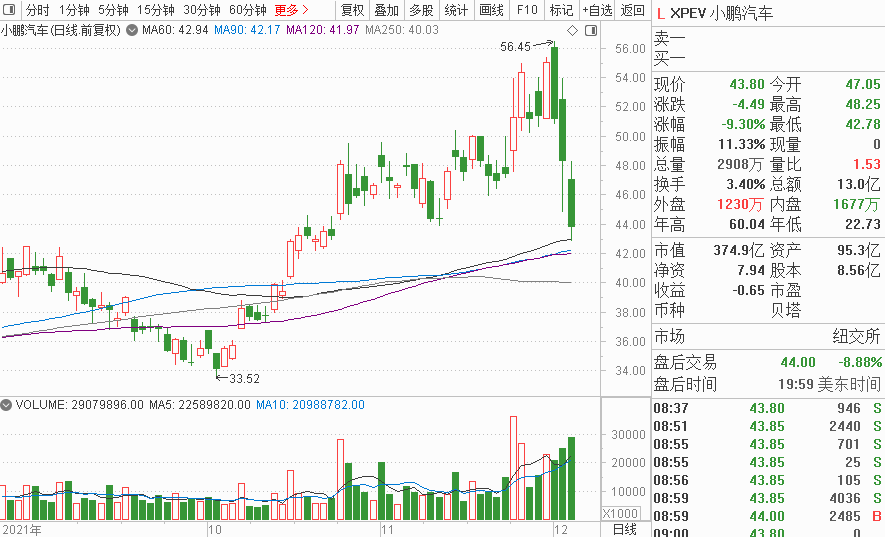This screenshot has height=537, width=885.
Task: Click the 叠加 overlay button
Action: 387,10
